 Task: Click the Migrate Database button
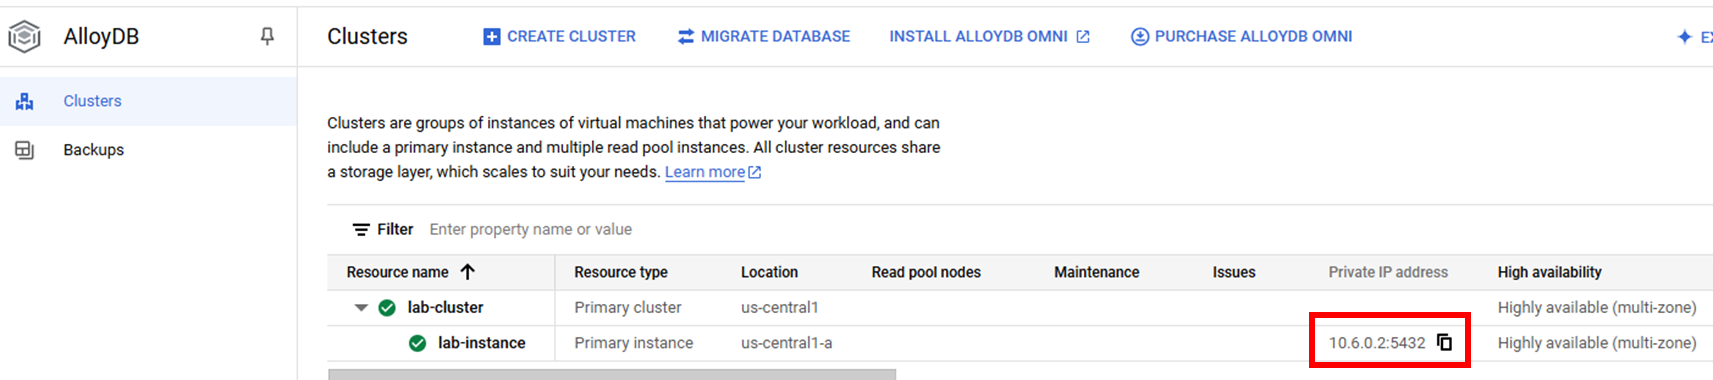[764, 36]
